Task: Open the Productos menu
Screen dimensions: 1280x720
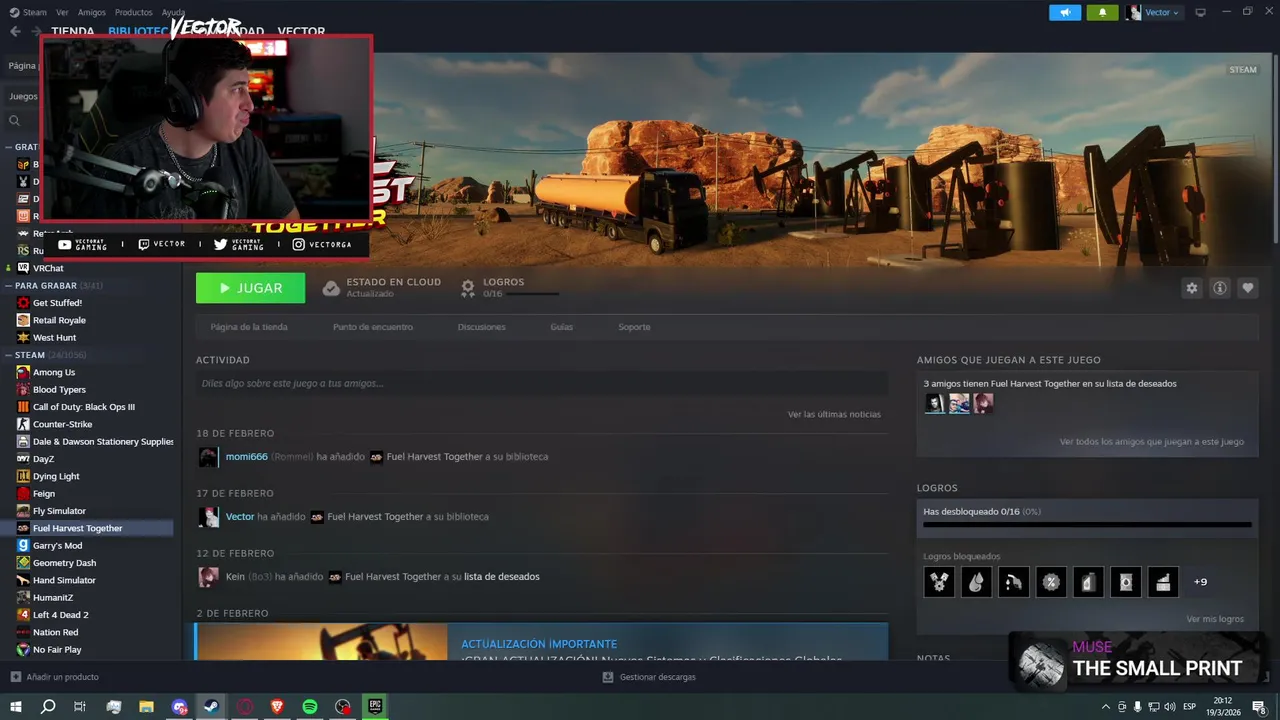Action: (133, 12)
